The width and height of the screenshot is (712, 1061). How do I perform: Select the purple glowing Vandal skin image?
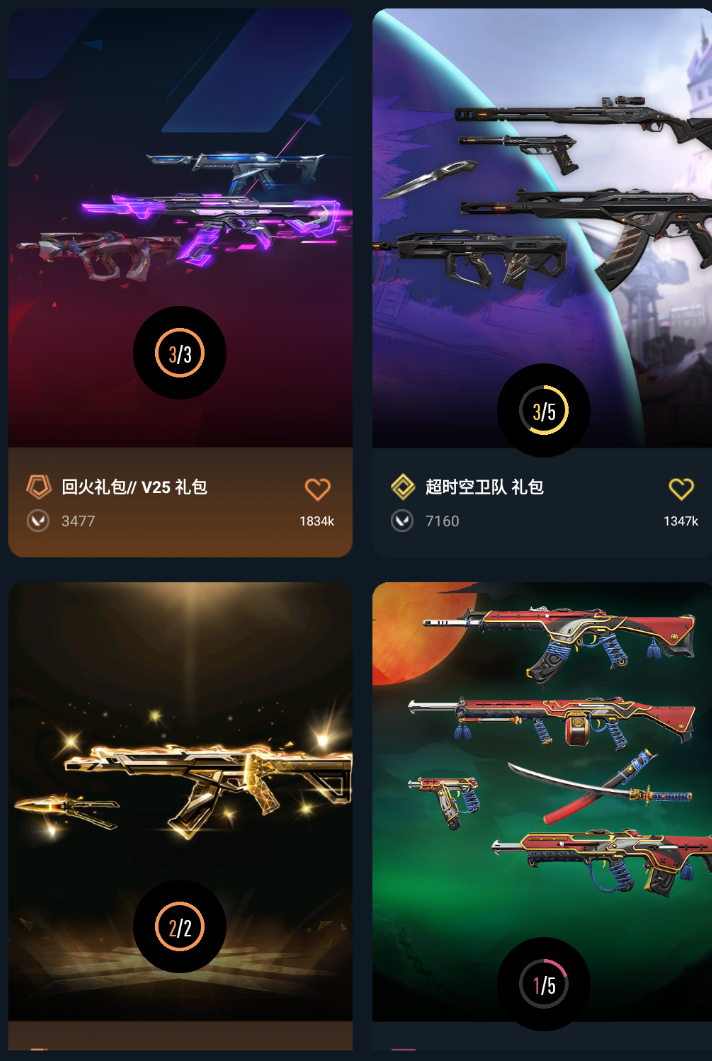tap(217, 223)
